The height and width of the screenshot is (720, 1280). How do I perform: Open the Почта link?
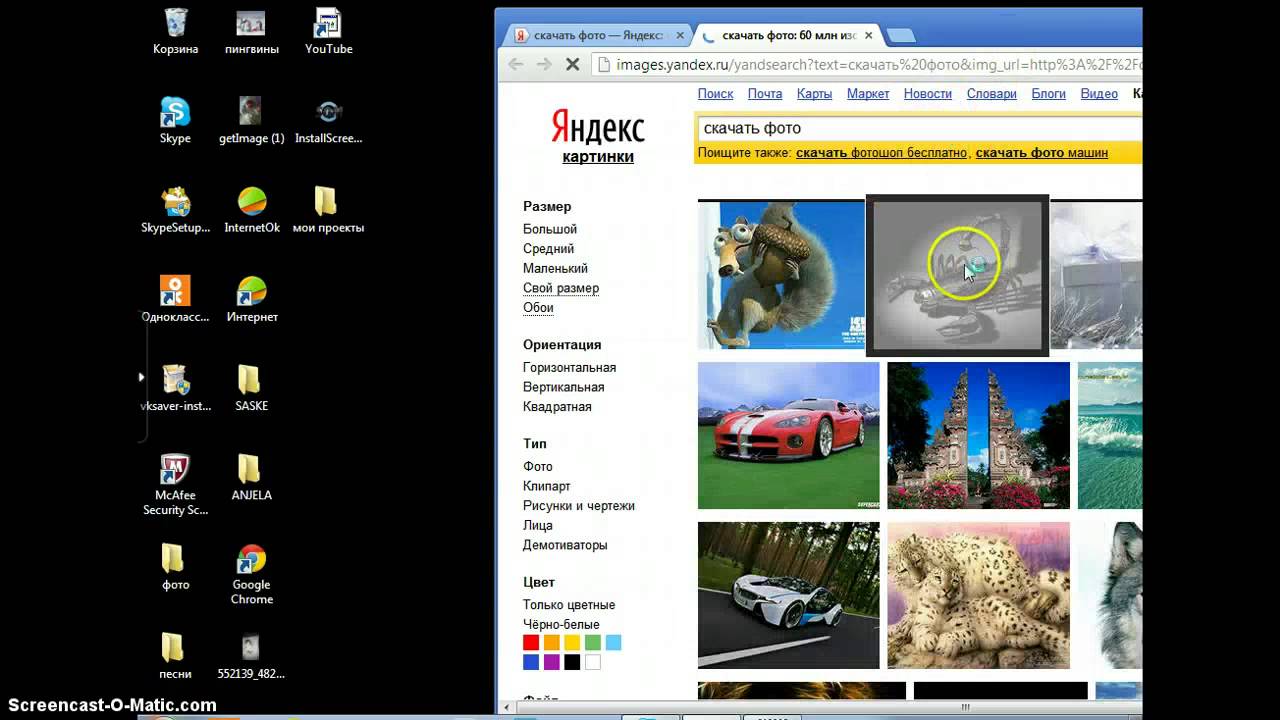tap(765, 93)
